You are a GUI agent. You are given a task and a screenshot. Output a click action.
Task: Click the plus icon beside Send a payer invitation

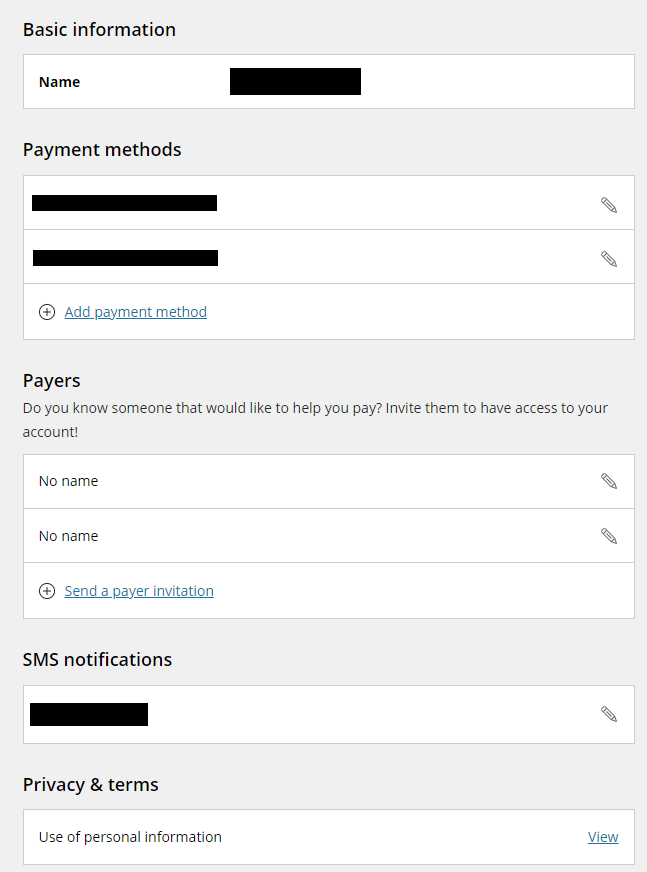(x=47, y=591)
